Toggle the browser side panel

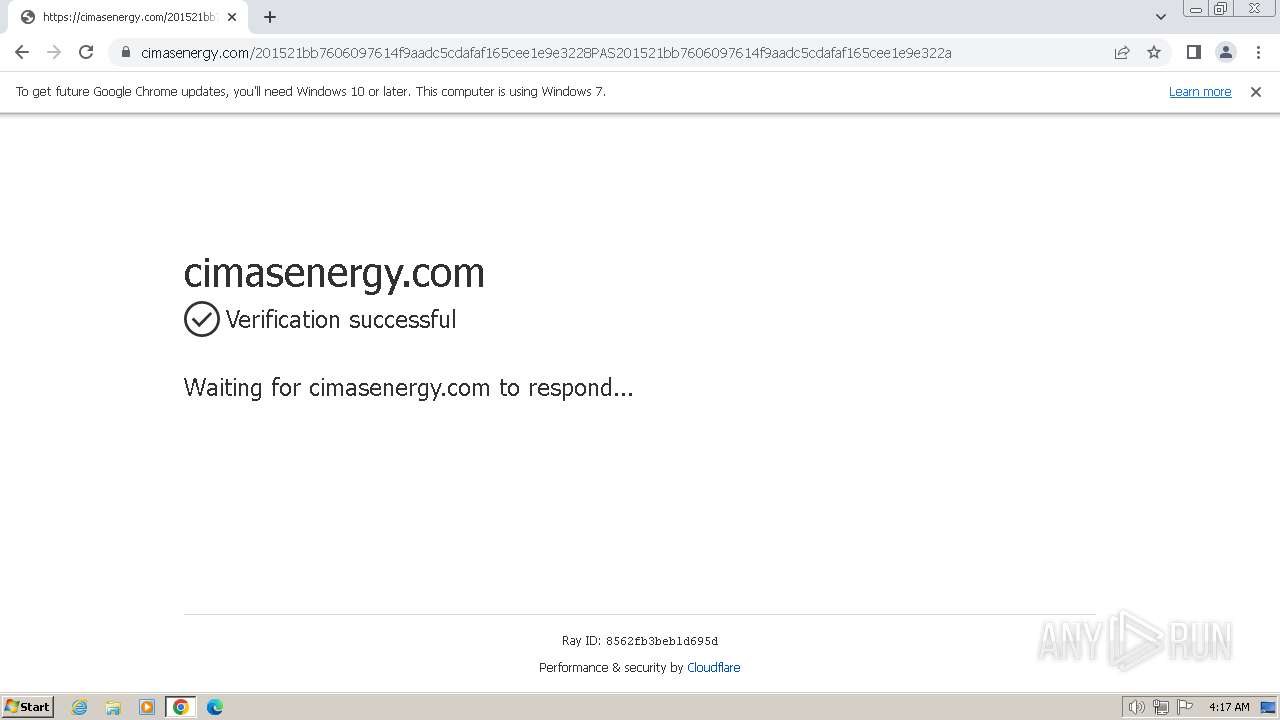point(1193,52)
